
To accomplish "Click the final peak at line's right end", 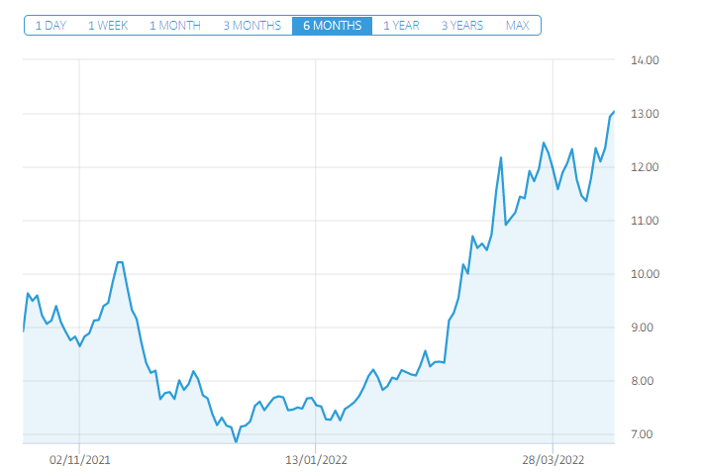I will (x=613, y=111).
